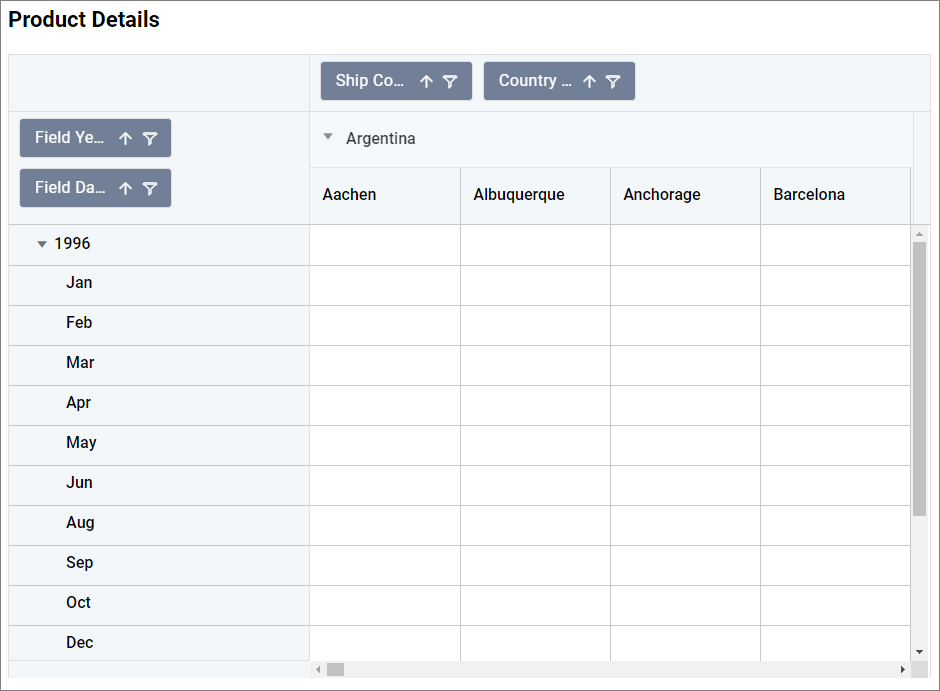Collapse the Argentina column group
Screen dimensions: 940x691
tap(328, 138)
